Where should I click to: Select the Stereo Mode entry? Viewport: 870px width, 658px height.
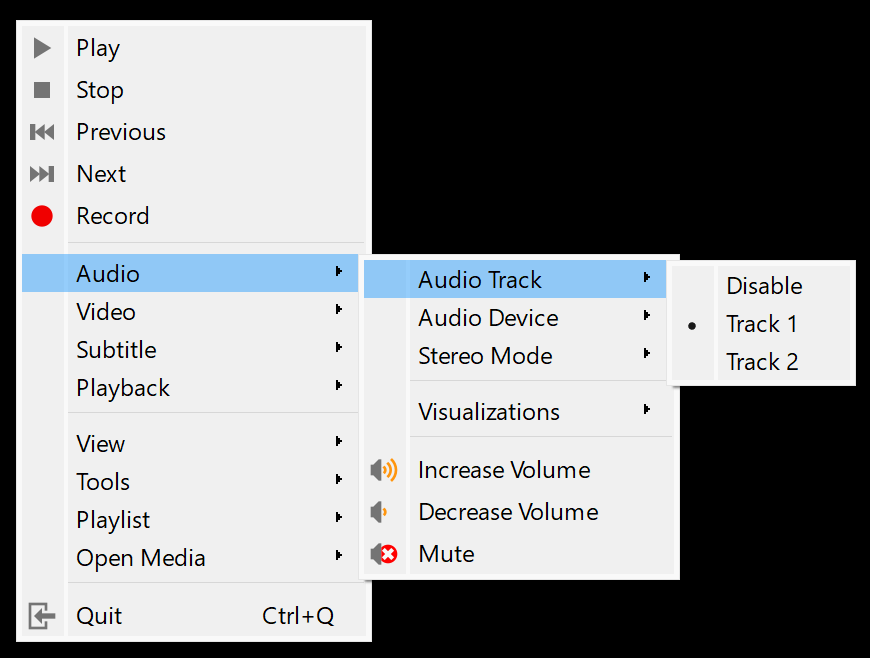(485, 356)
